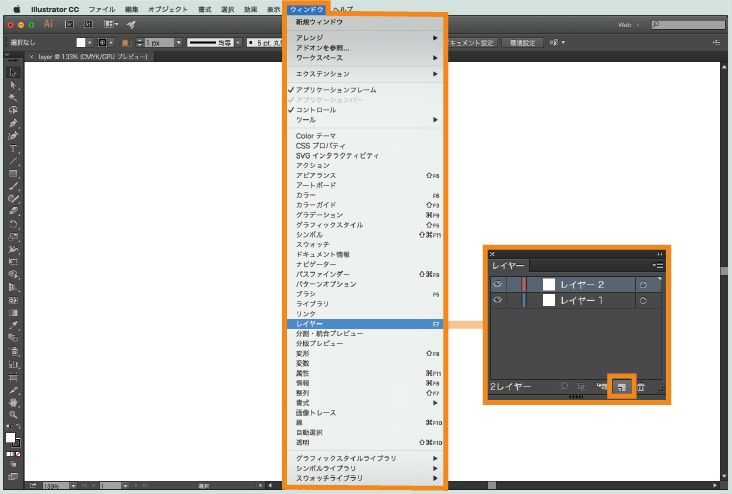The image size is (732, 494).
Task: Open the オブジェクト menu in menu bar
Action: (168, 9)
